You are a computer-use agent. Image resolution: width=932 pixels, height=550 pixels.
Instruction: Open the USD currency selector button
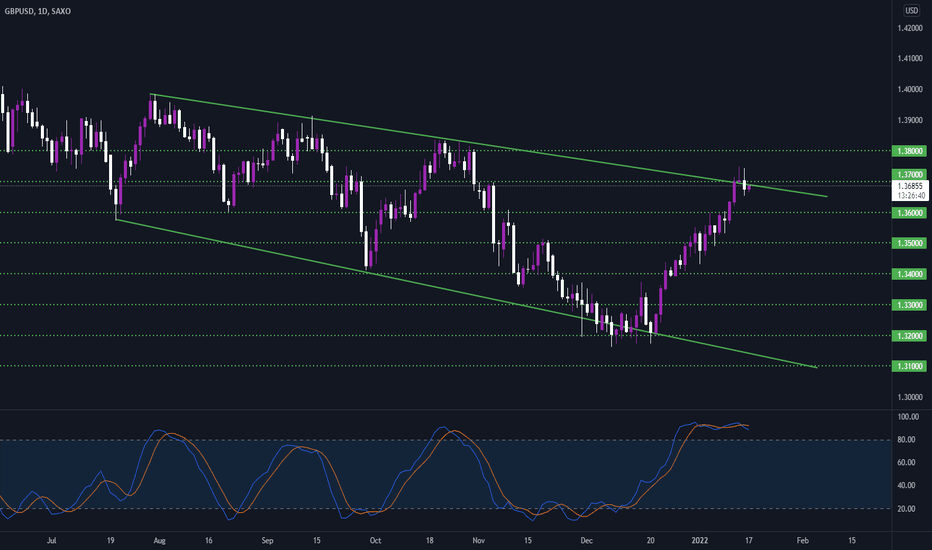point(911,11)
